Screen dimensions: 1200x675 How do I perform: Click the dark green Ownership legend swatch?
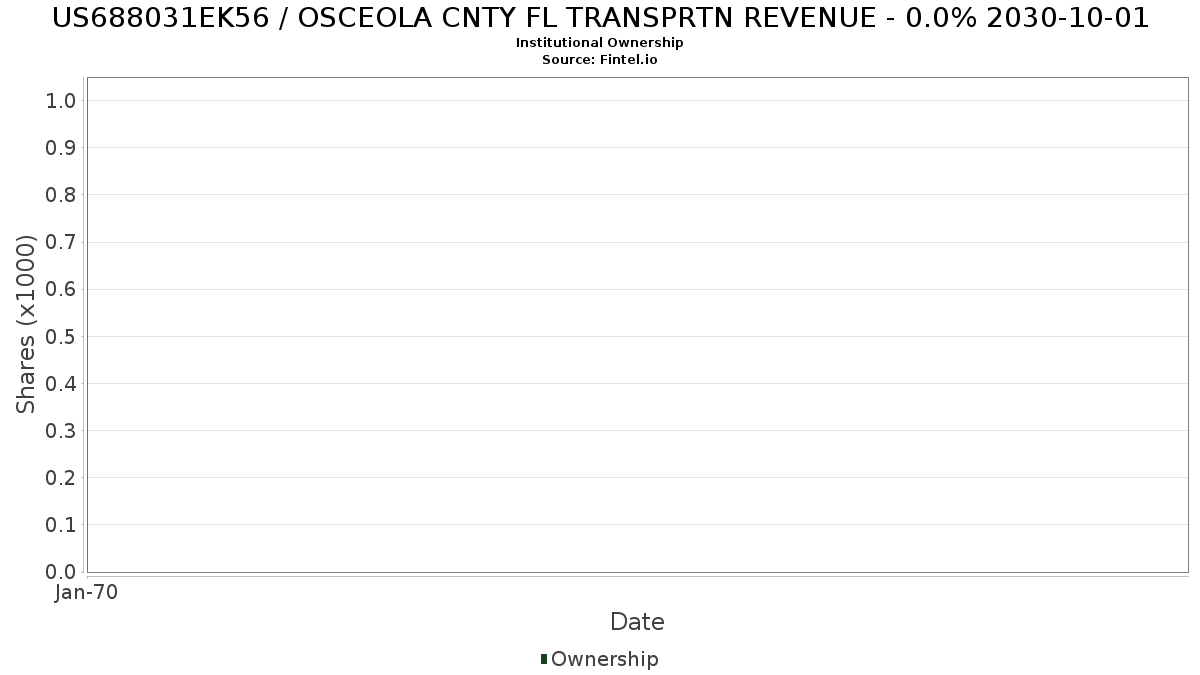click(544, 658)
